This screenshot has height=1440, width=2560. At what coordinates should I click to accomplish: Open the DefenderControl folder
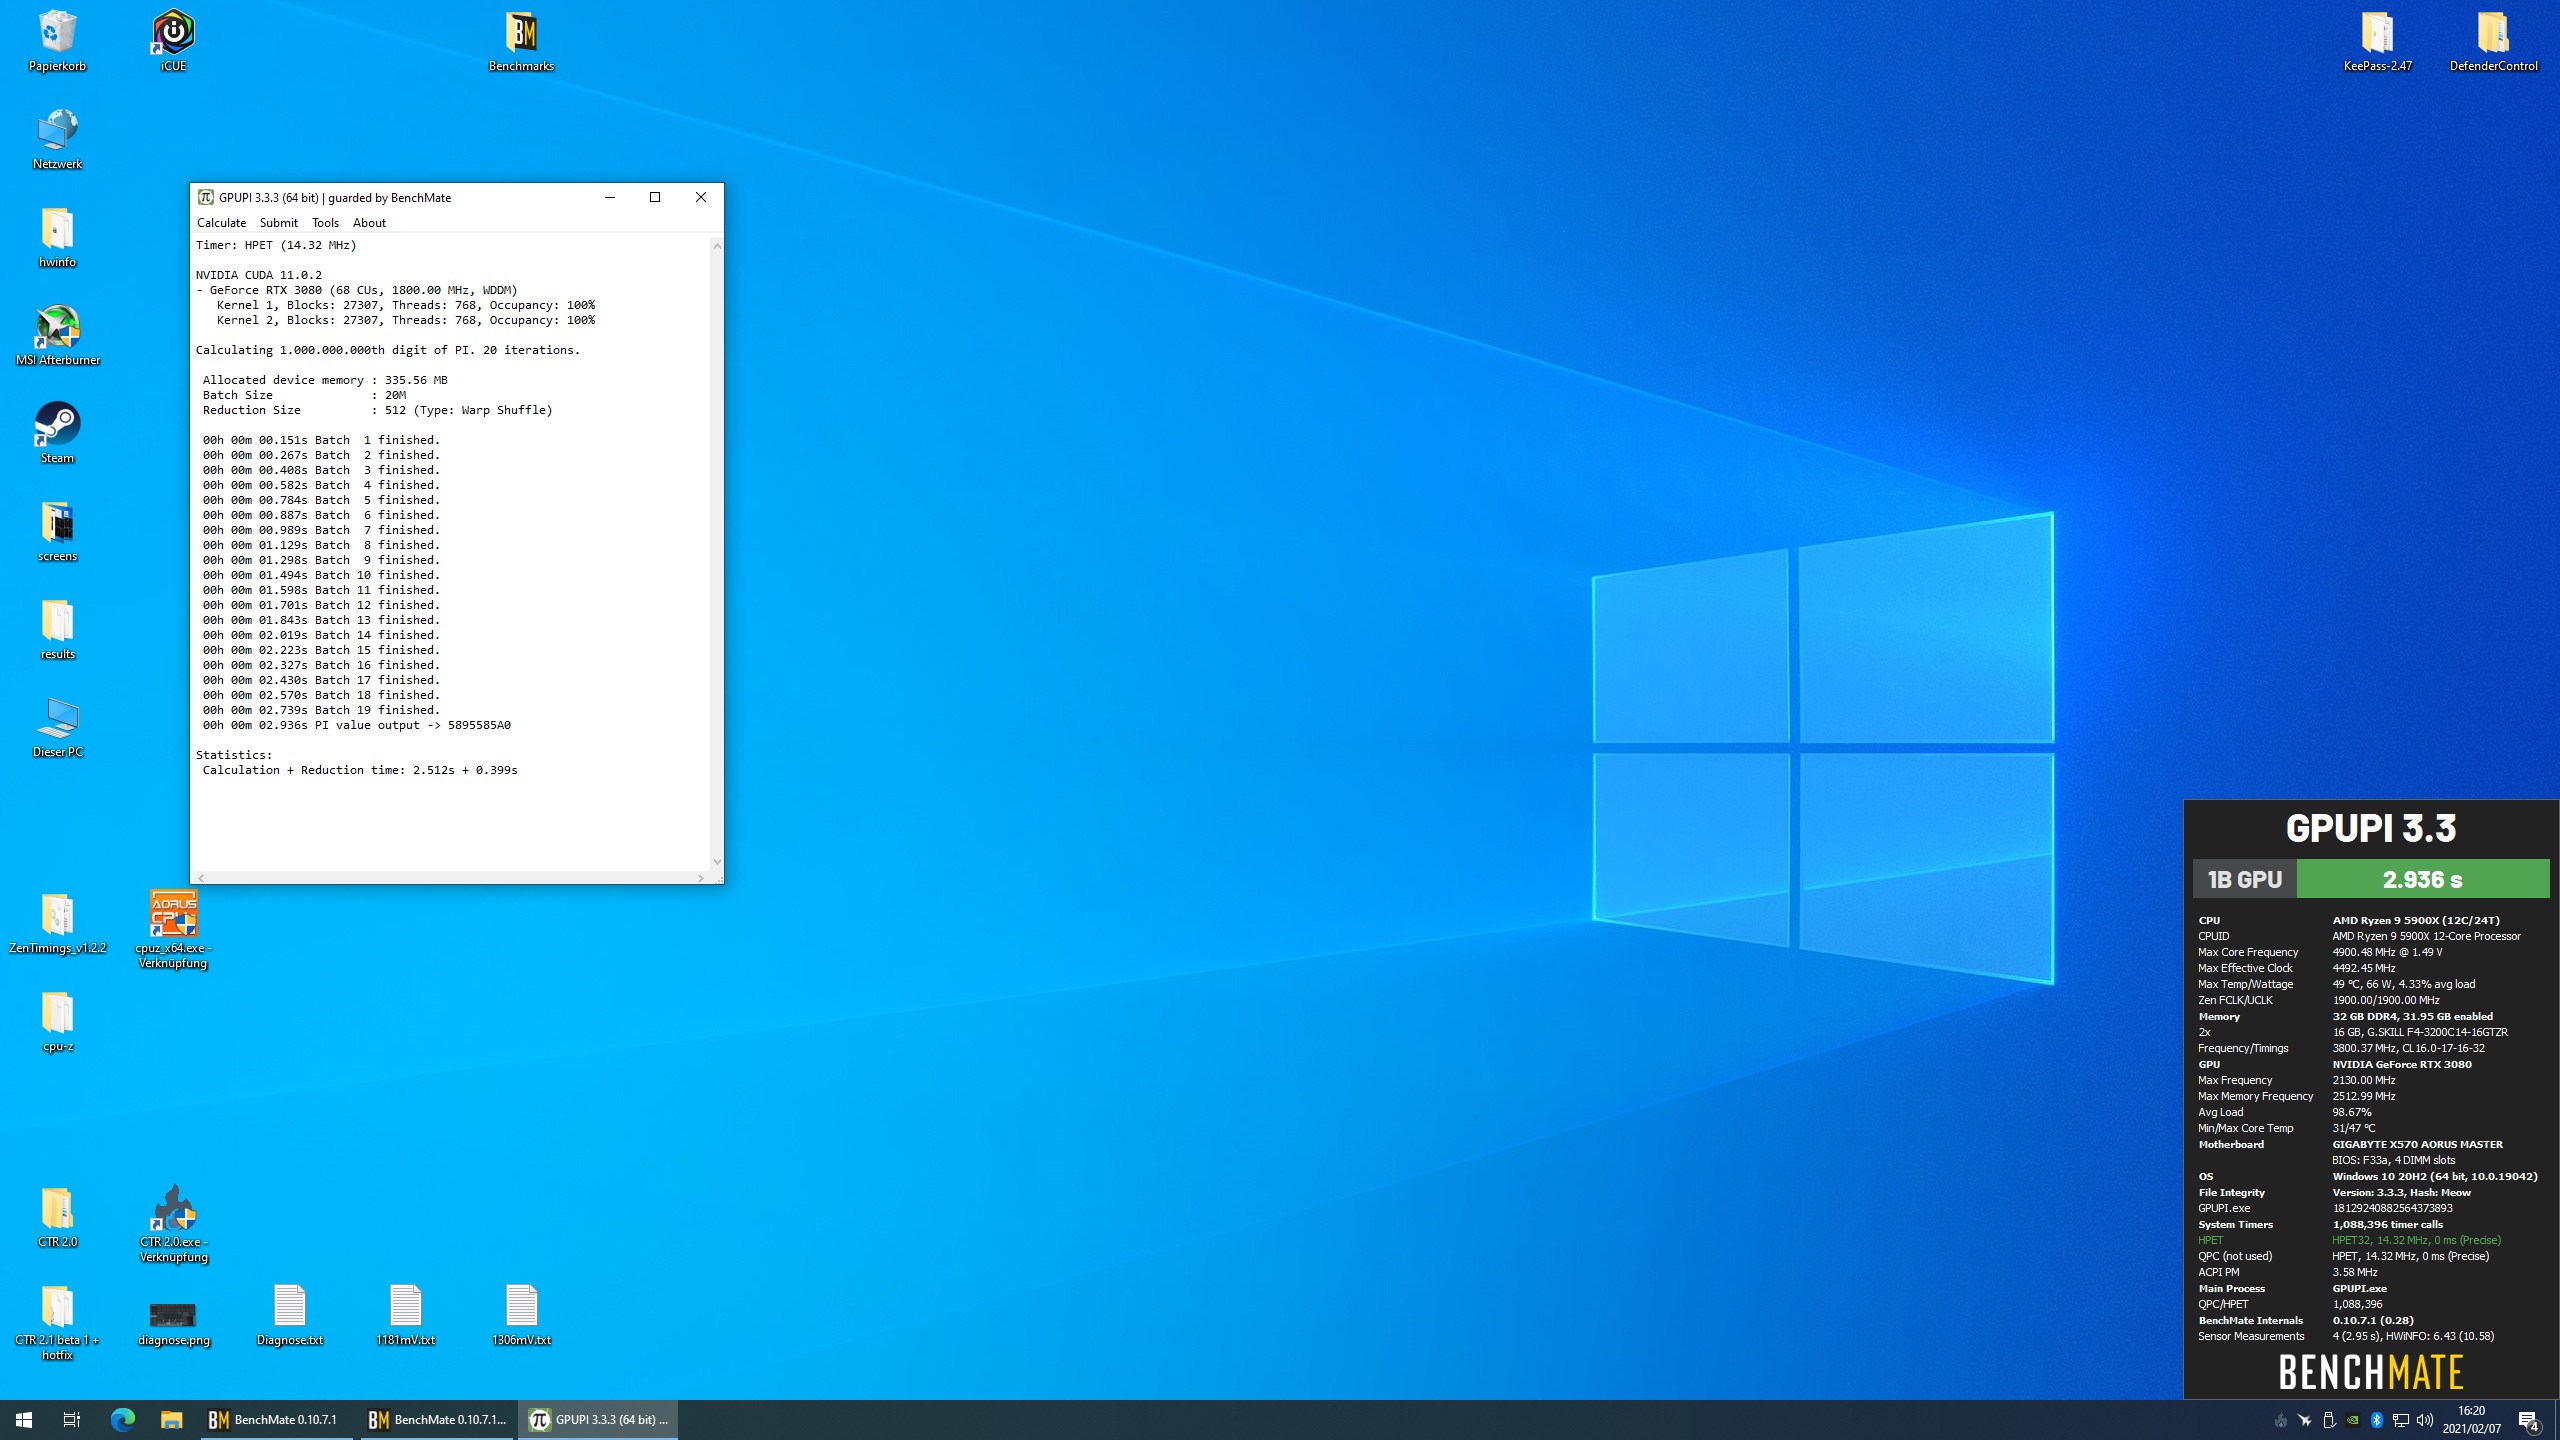coord(2493,40)
